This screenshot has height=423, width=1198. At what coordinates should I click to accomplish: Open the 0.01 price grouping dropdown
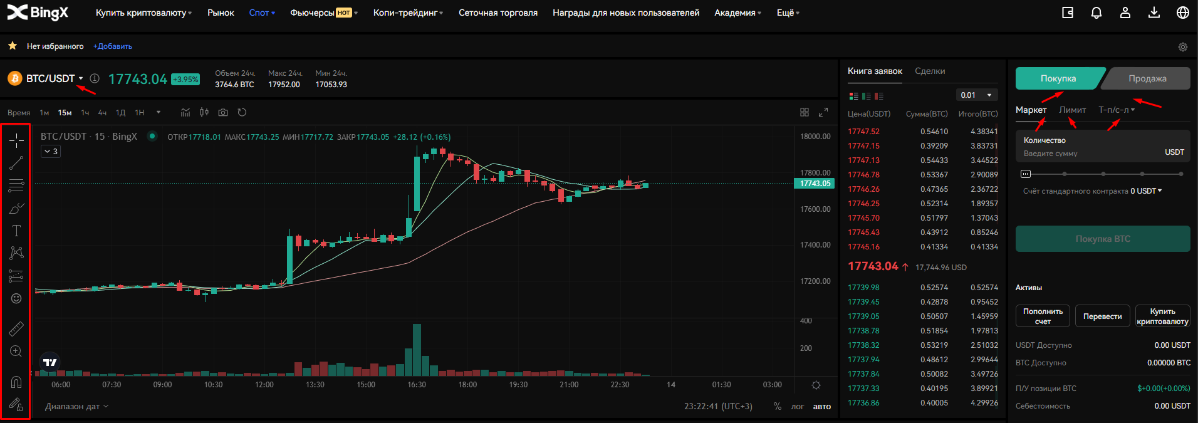pos(976,95)
